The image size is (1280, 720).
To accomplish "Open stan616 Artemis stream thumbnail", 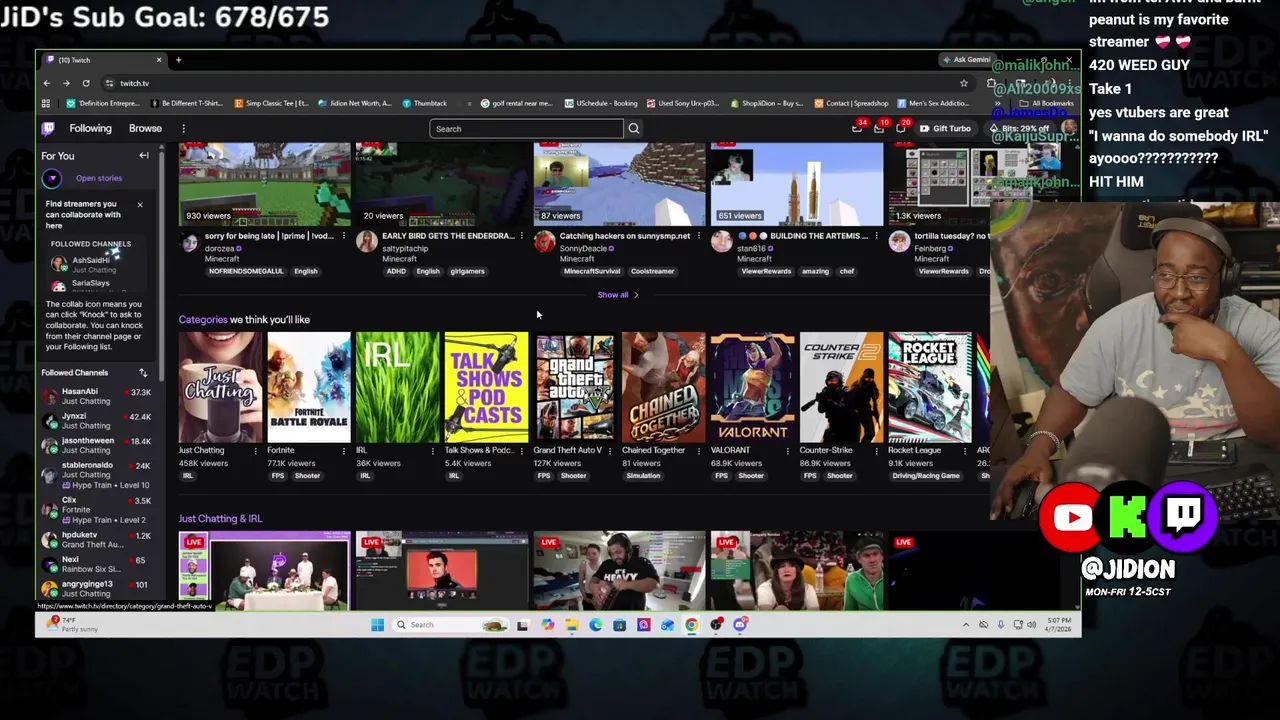I will [x=797, y=184].
